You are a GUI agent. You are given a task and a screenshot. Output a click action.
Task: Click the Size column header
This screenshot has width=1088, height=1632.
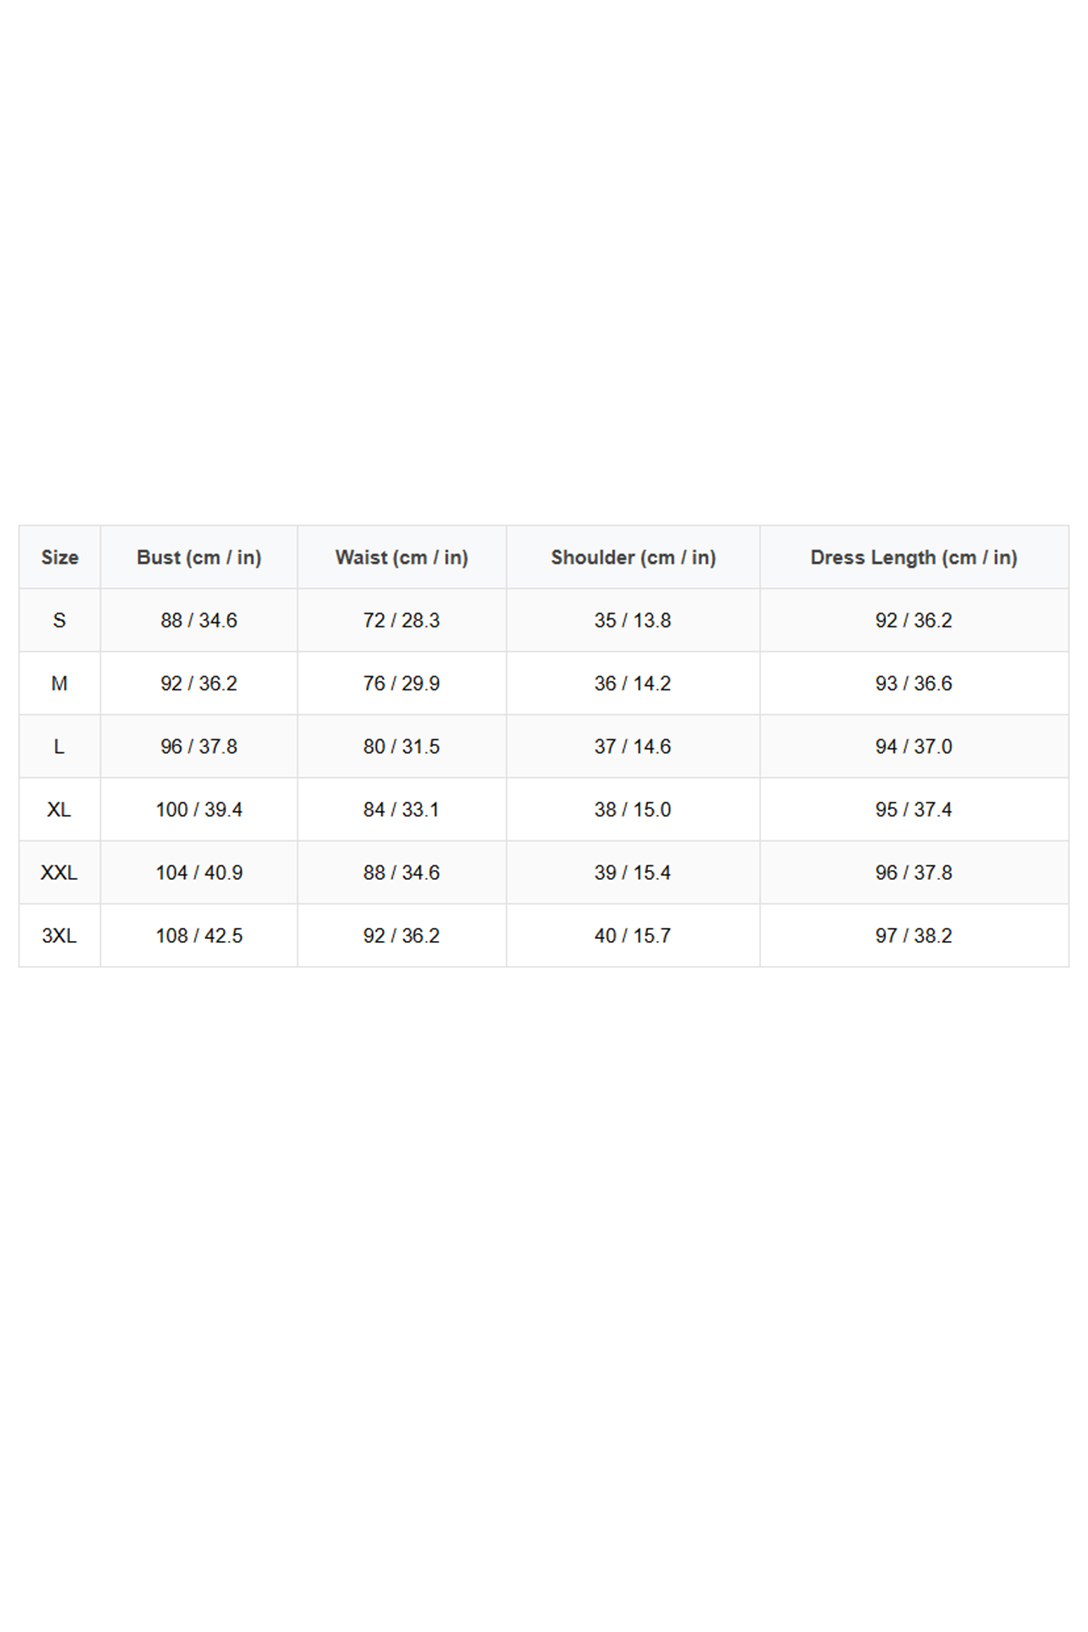pyautogui.click(x=60, y=557)
